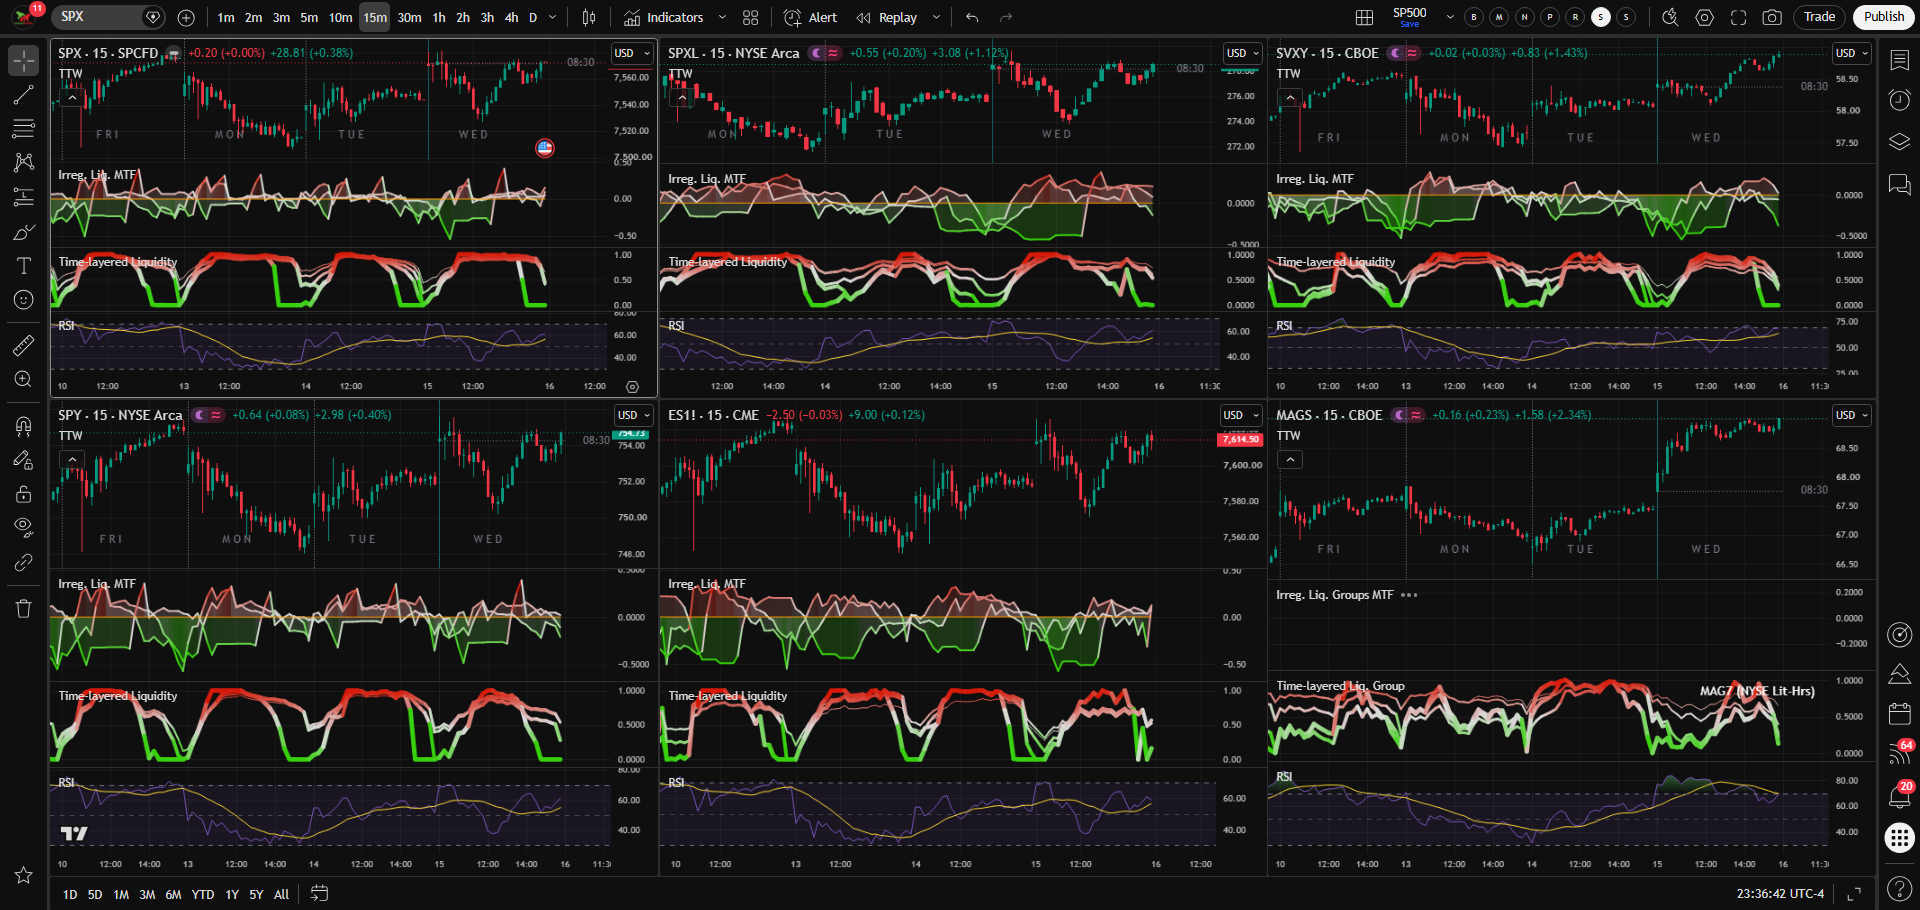This screenshot has width=1920, height=910.
Task: Take a chart snapshot with camera icon
Action: (x=1772, y=17)
